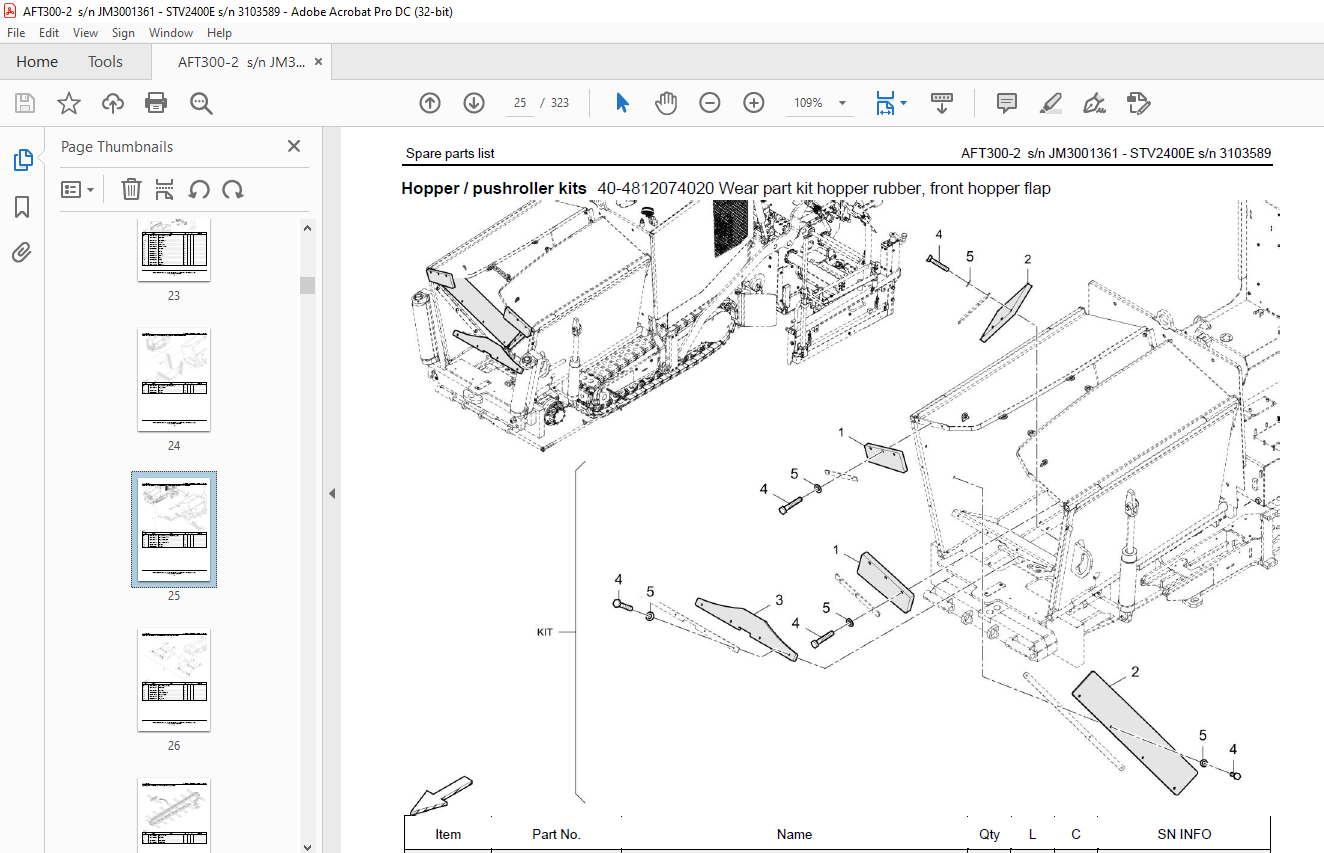Zoom in with the plus button
The width and height of the screenshot is (1324, 853).
[x=754, y=103]
